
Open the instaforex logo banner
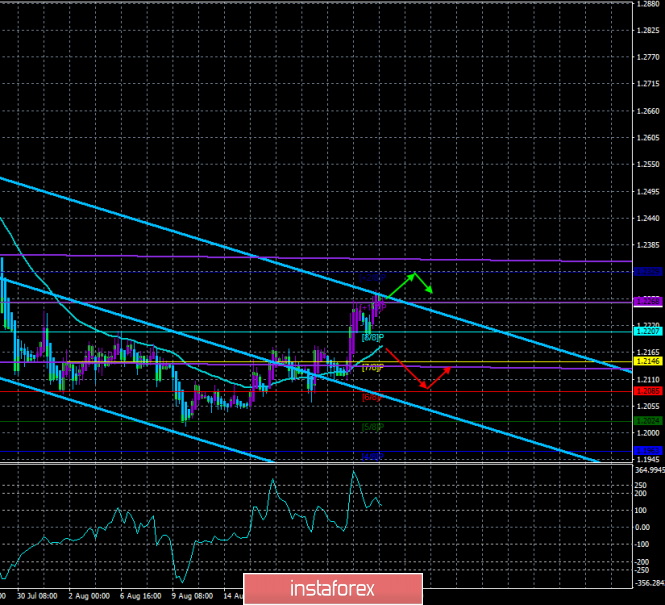coord(333,589)
